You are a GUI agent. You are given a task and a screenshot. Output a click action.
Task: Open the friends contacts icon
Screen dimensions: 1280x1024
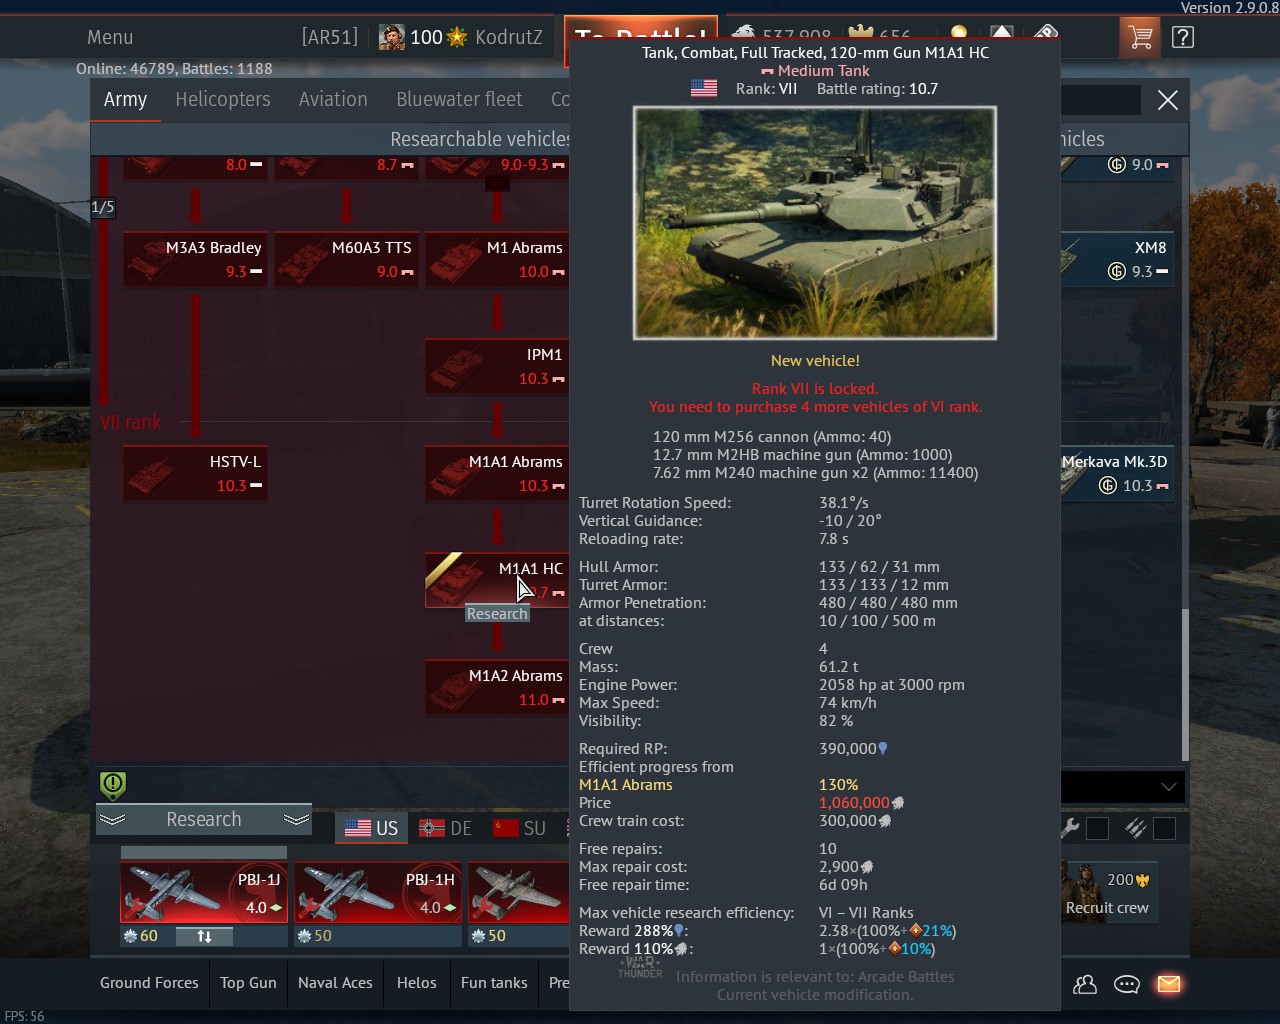pyautogui.click(x=1085, y=984)
